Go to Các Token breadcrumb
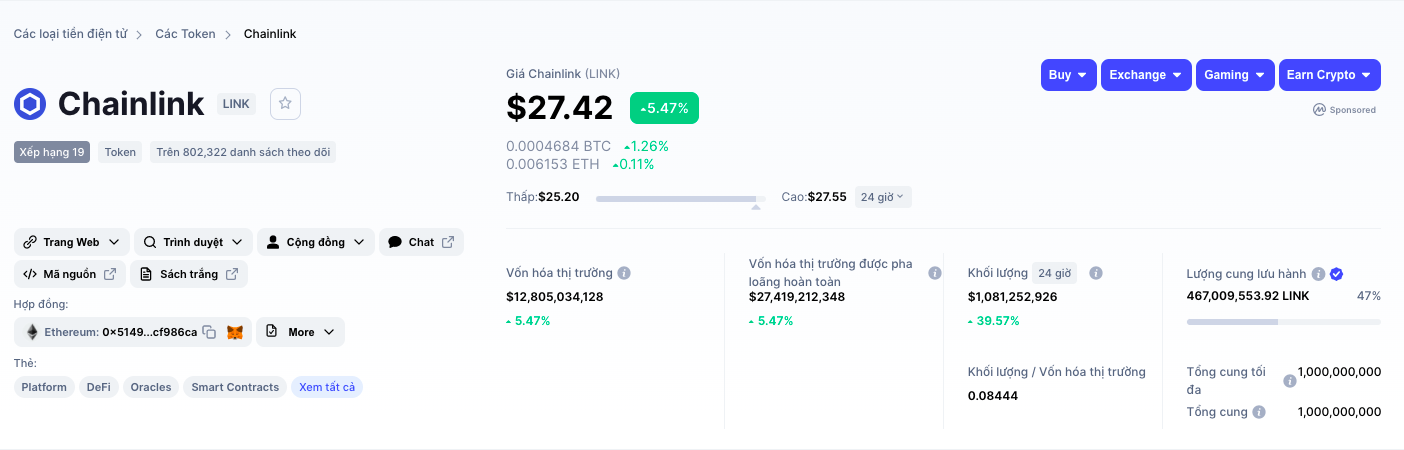 (185, 34)
